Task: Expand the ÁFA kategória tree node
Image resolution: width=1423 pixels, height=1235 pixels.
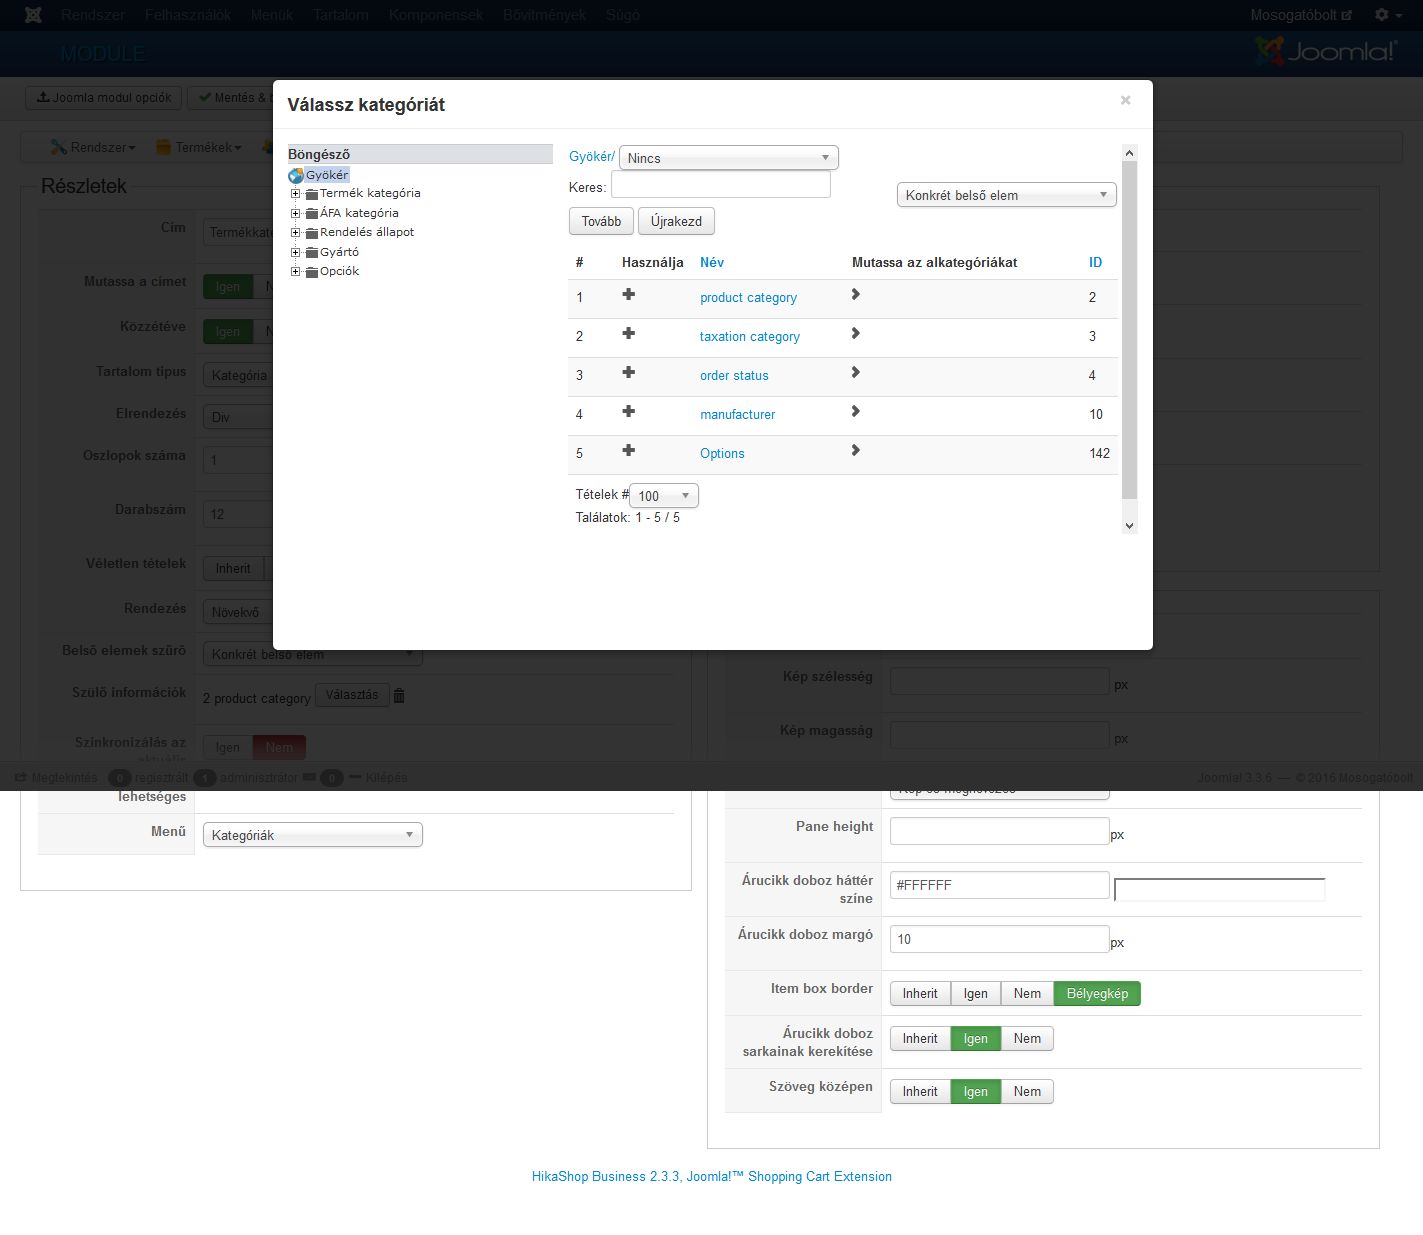Action: tap(296, 213)
